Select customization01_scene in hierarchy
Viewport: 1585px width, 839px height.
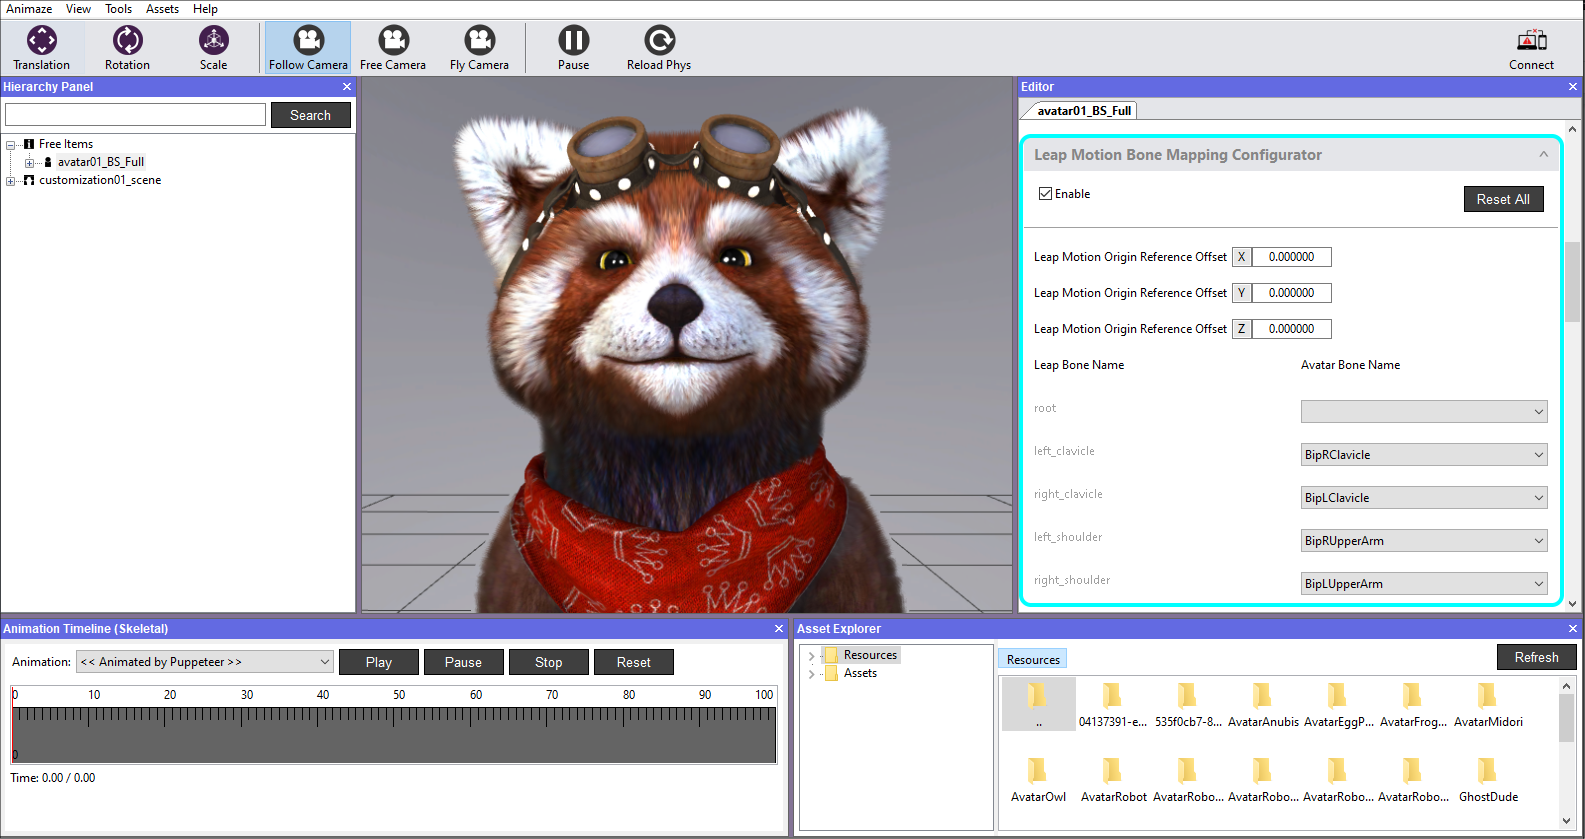tap(100, 181)
